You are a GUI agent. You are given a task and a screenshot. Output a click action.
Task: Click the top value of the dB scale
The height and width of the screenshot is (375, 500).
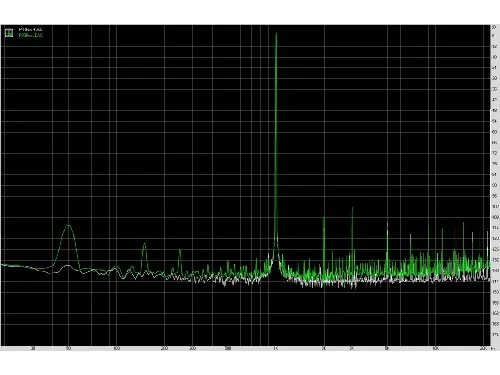(494, 27)
